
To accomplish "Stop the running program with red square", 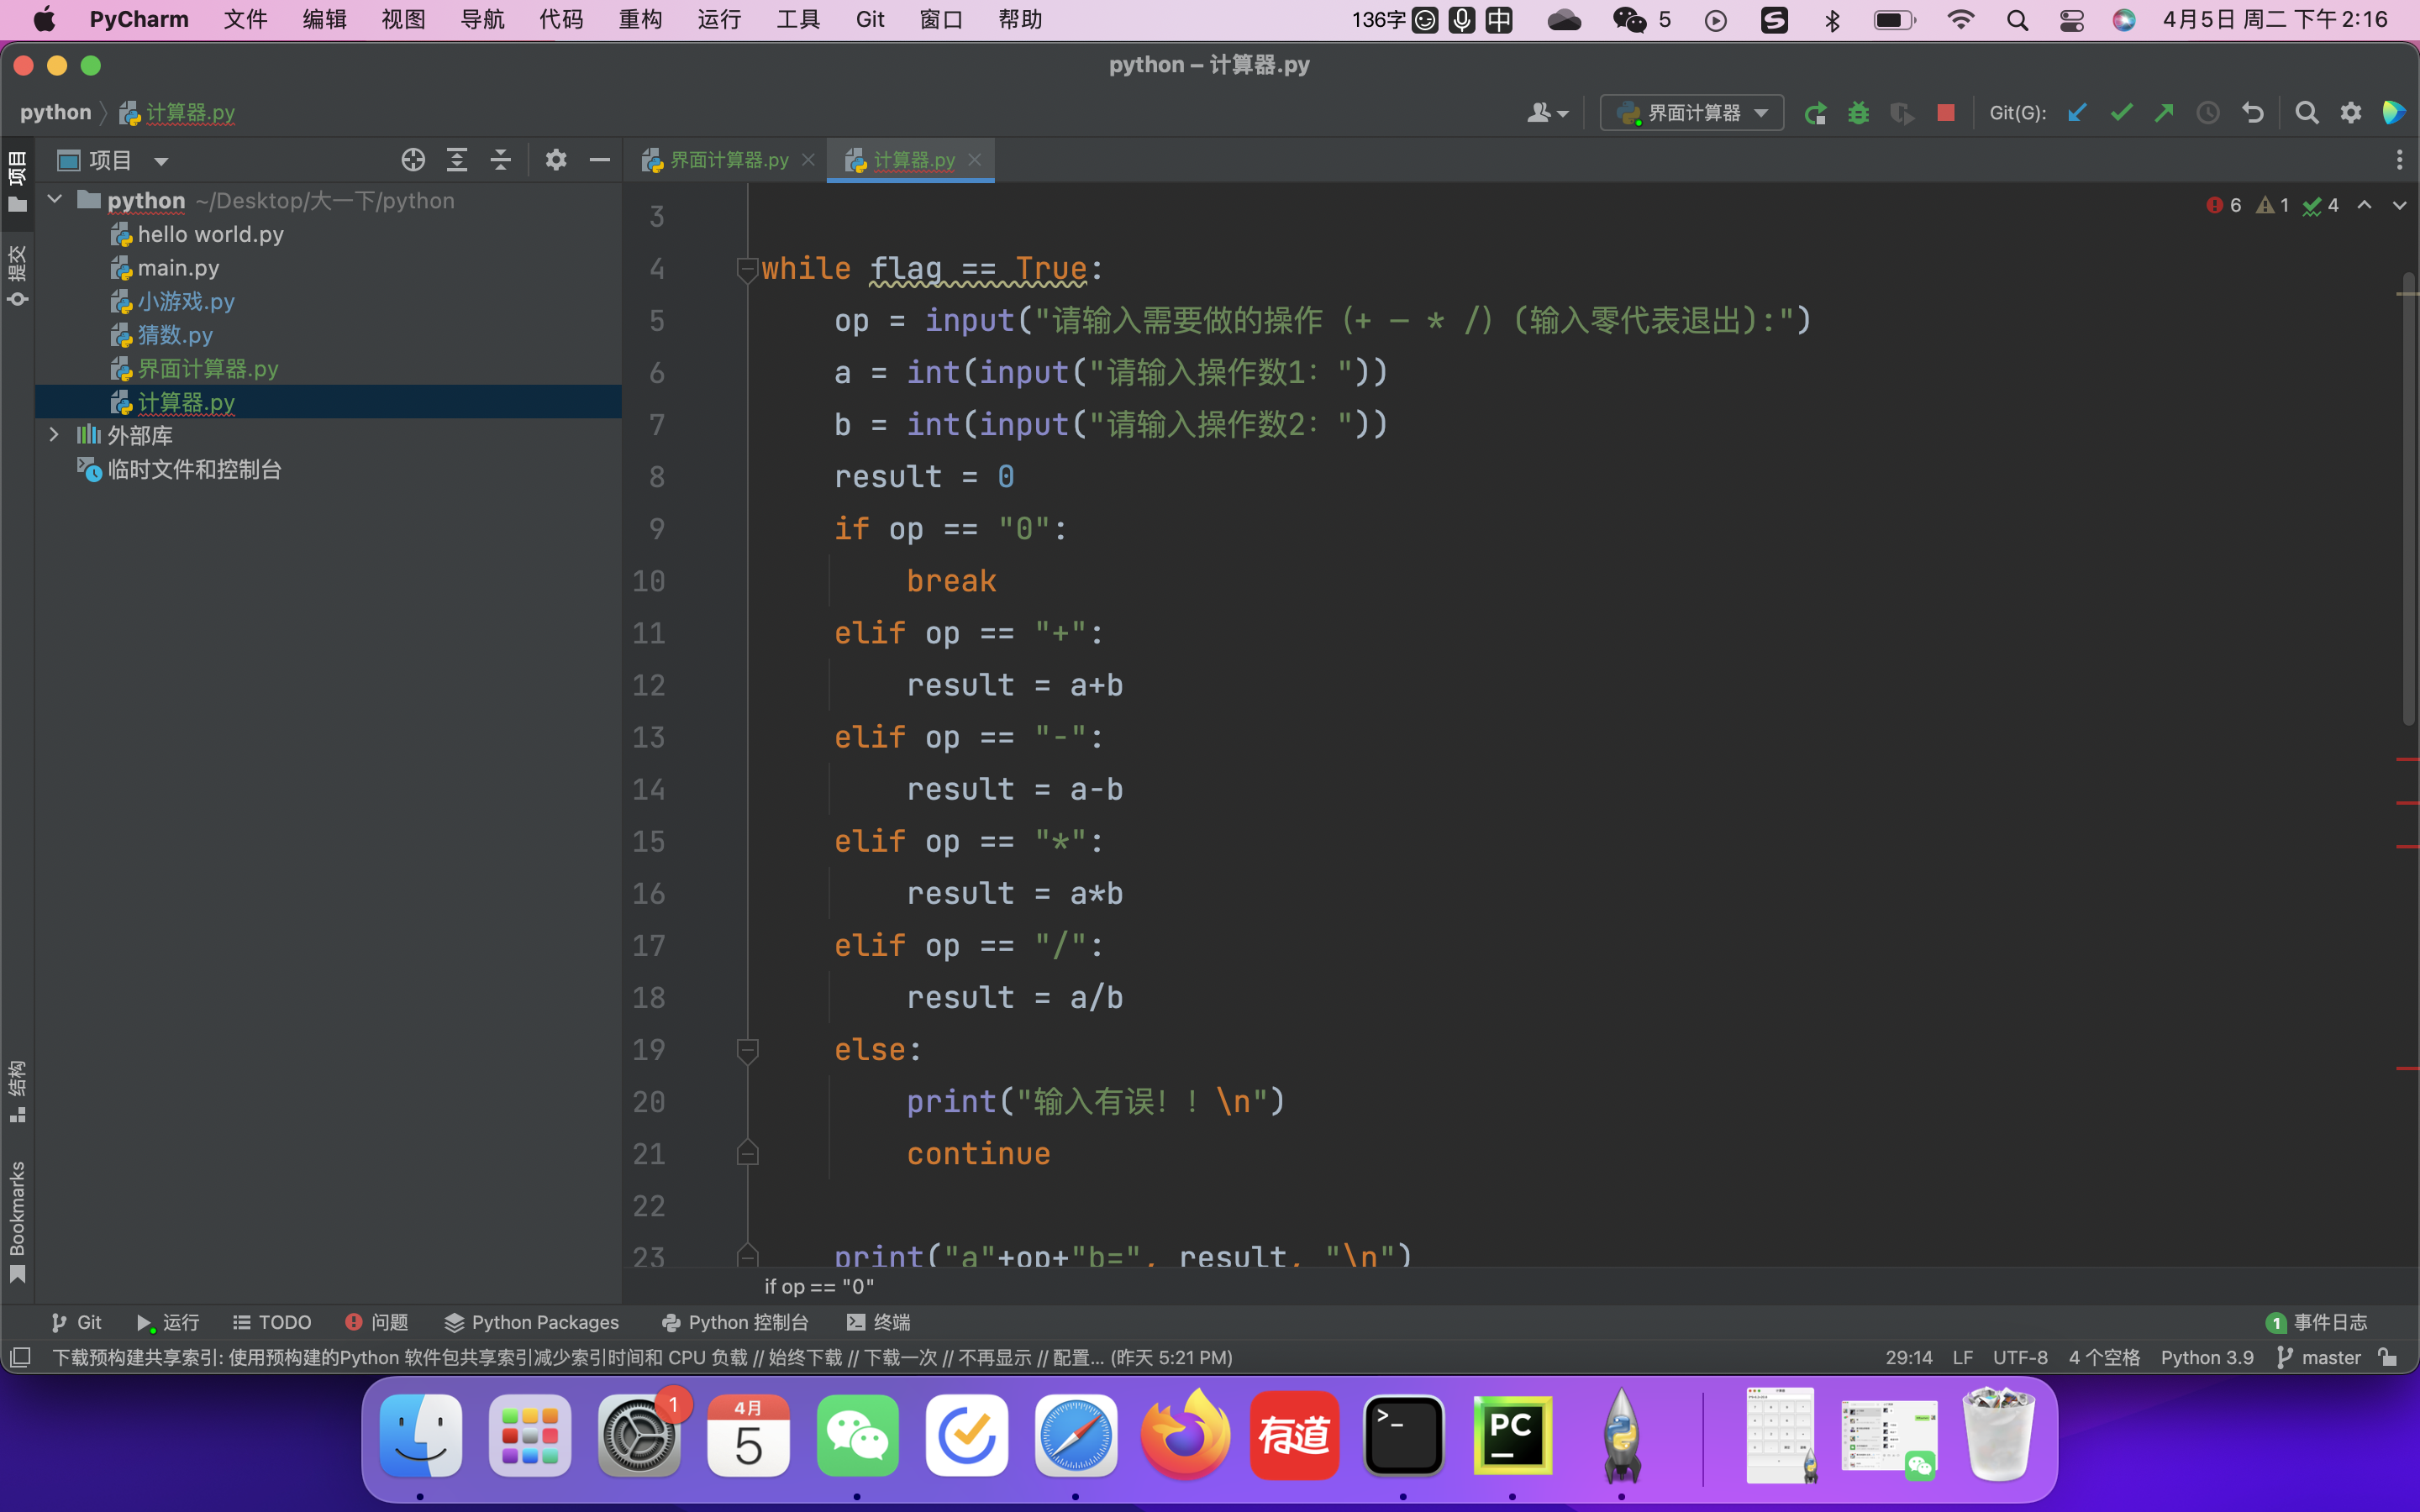I will click(1945, 113).
